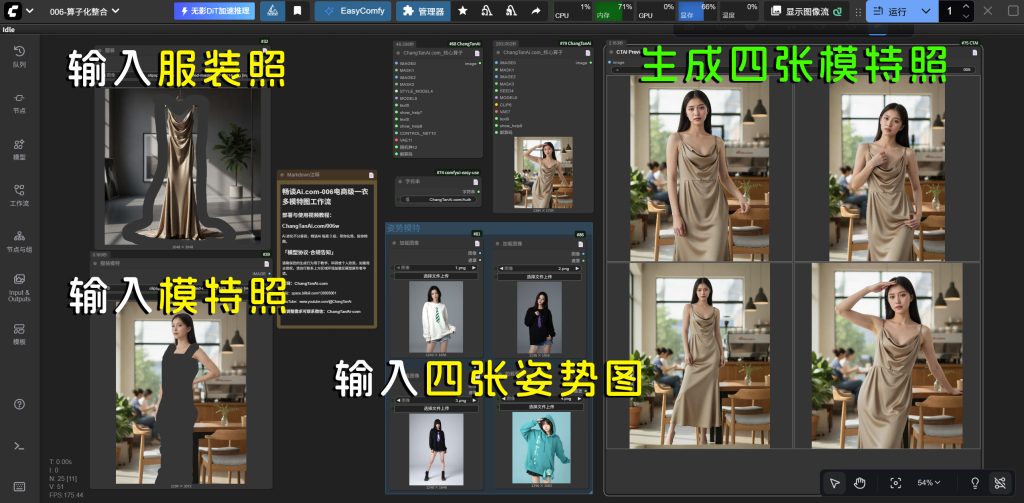Open the 节点 library sidebar panel
1024x503 pixels.
19,103
